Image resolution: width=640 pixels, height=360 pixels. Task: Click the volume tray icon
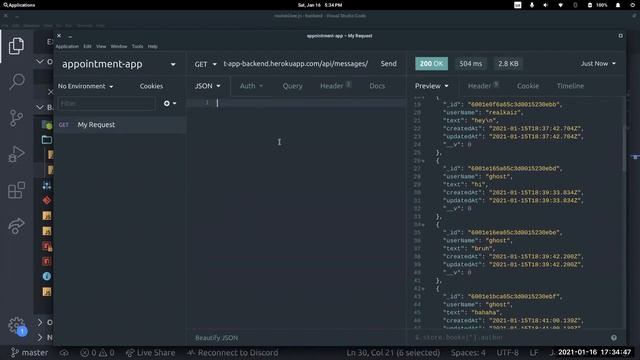546,5
